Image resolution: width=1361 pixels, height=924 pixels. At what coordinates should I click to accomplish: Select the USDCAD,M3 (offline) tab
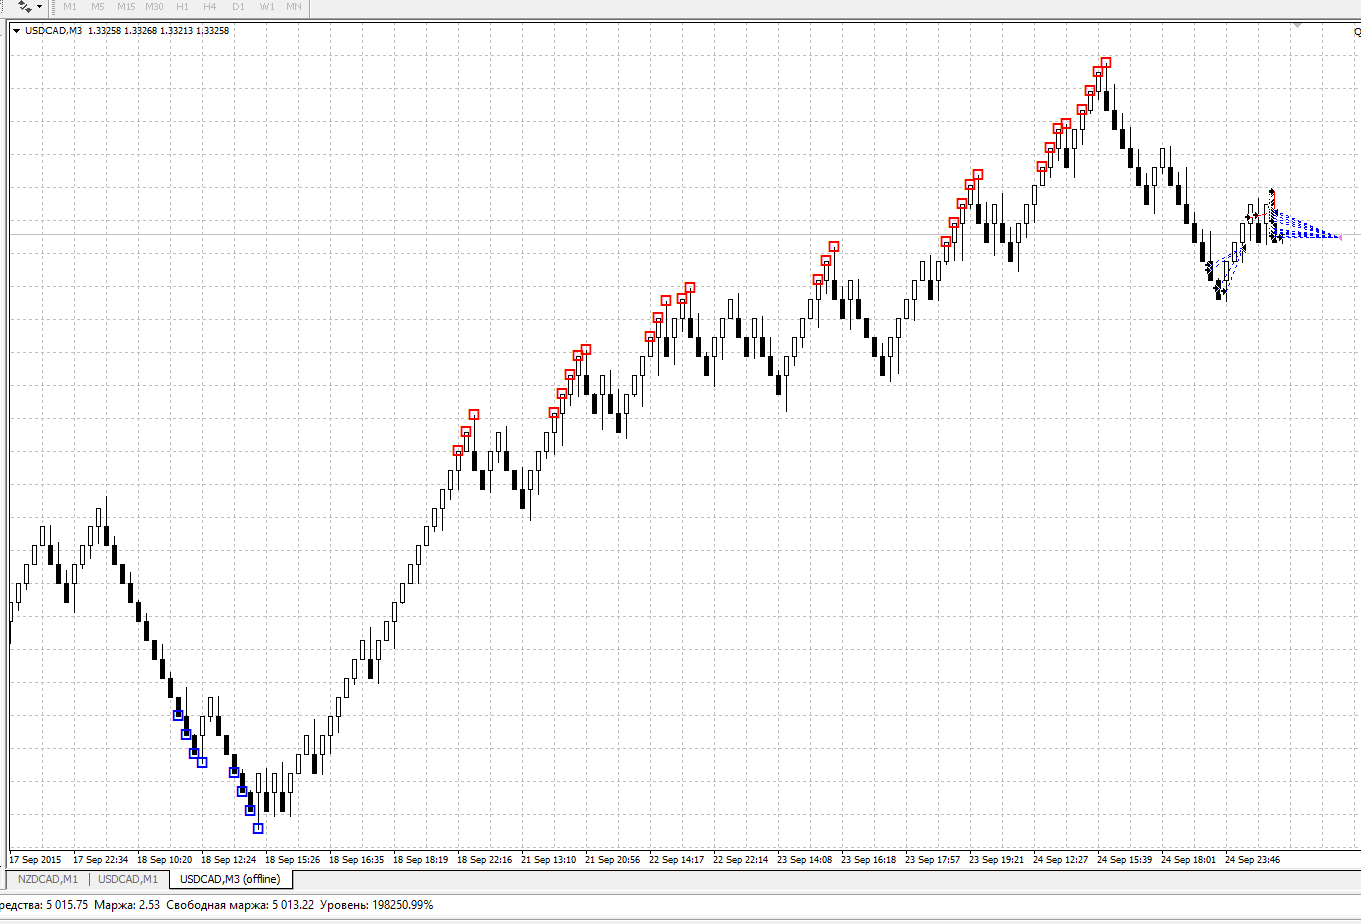(x=230, y=879)
